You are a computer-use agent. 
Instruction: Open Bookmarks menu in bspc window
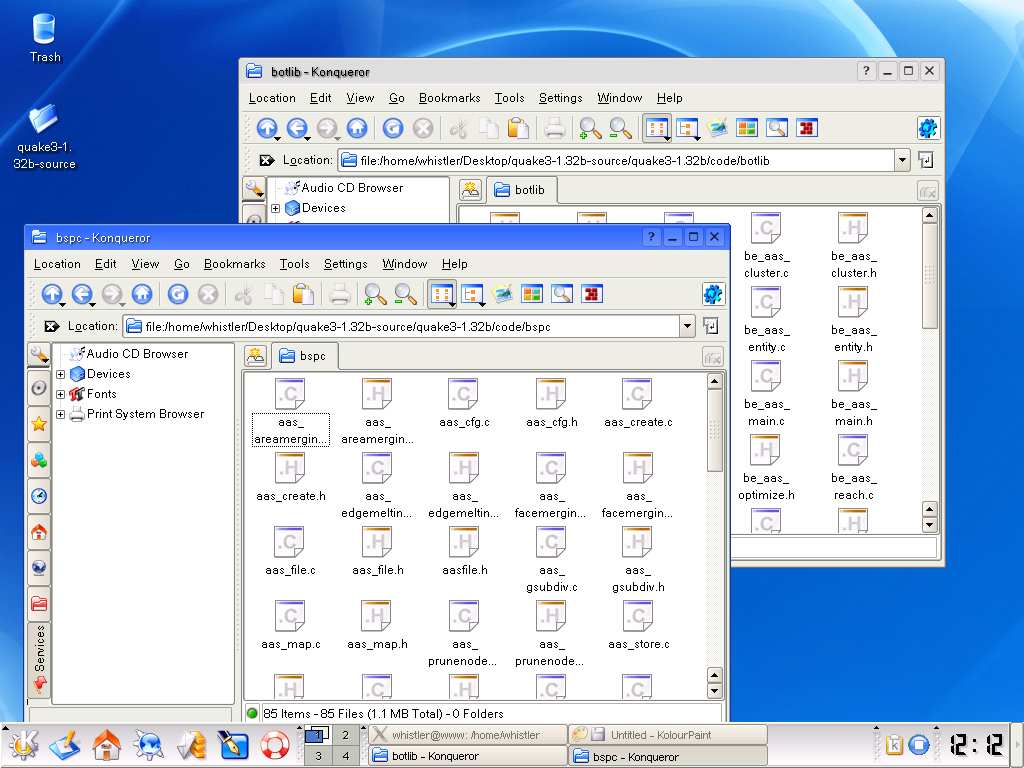(234, 264)
